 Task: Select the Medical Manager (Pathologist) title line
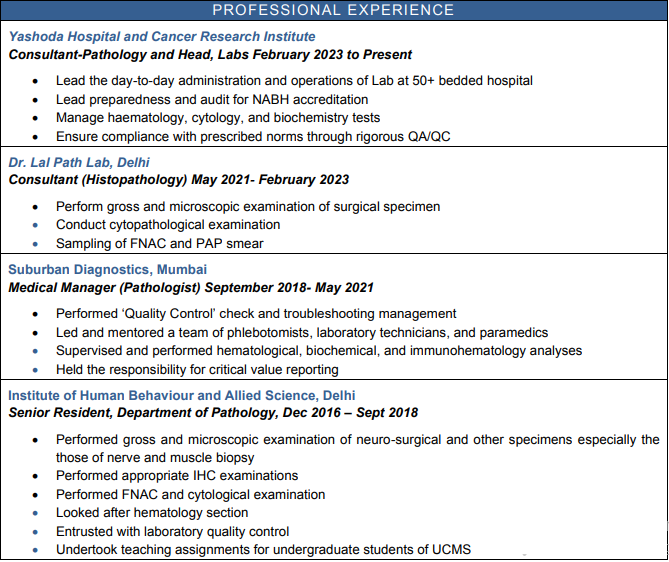191,288
